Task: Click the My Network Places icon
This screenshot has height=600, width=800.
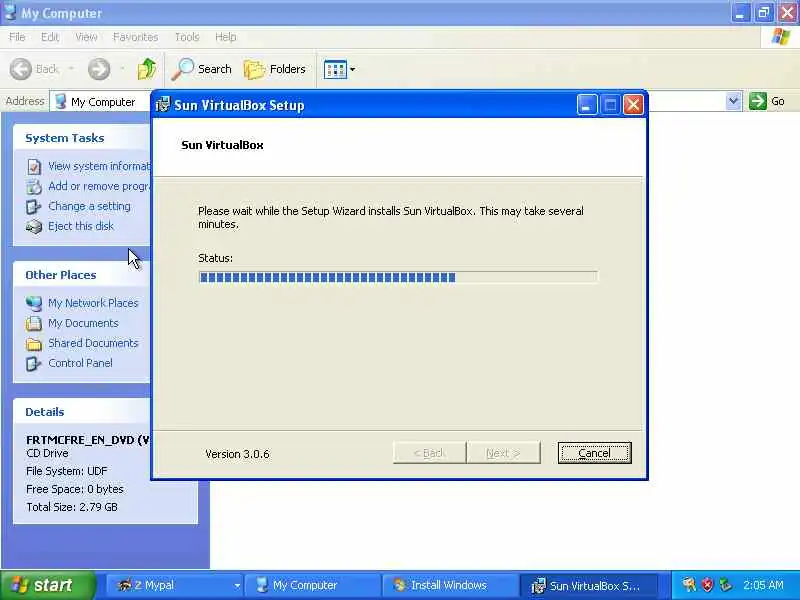Action: tap(34, 304)
